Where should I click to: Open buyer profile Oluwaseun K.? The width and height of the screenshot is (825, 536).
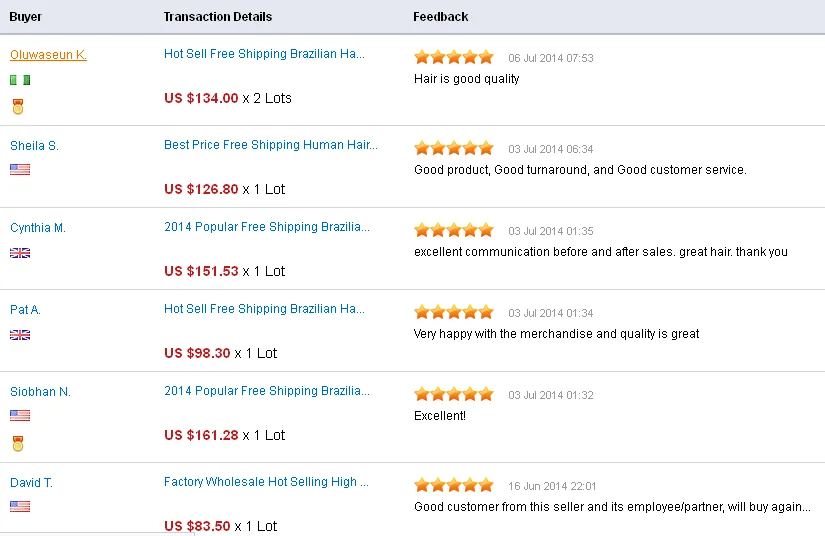(48, 55)
